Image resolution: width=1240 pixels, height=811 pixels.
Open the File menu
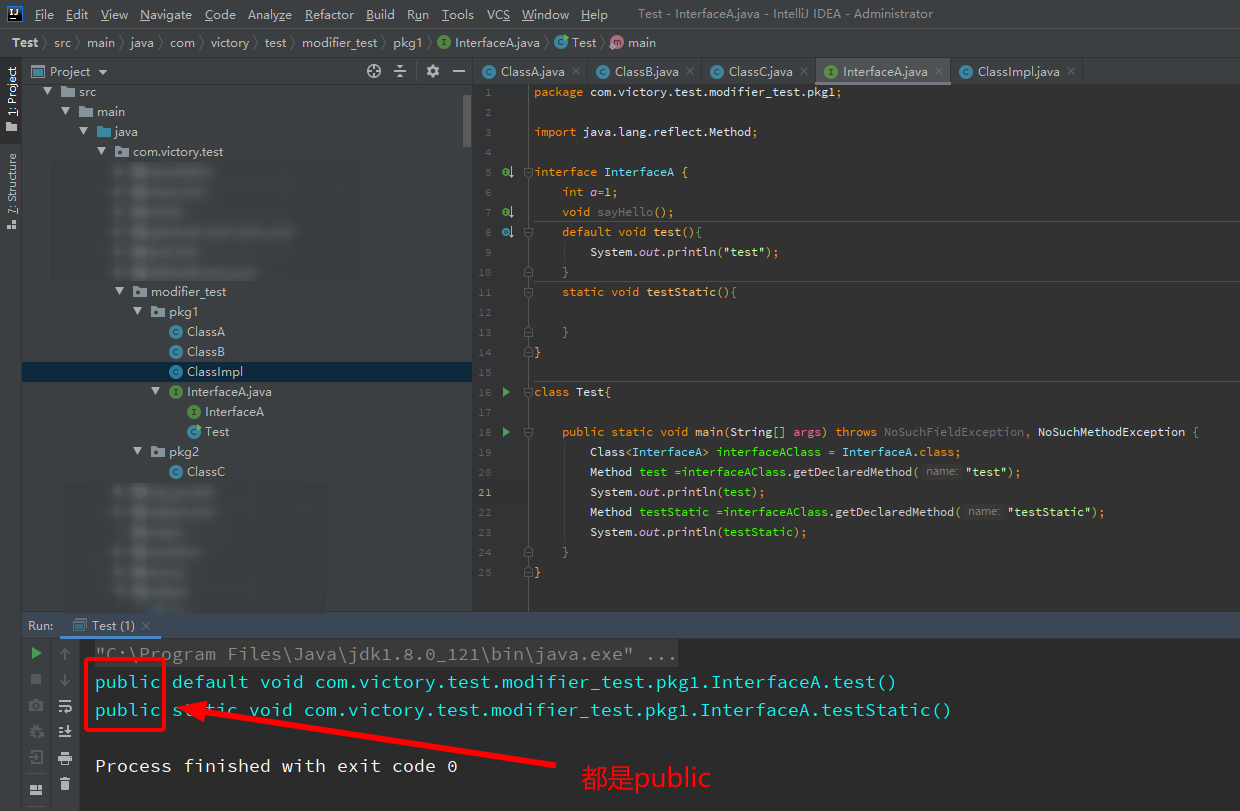(x=44, y=14)
